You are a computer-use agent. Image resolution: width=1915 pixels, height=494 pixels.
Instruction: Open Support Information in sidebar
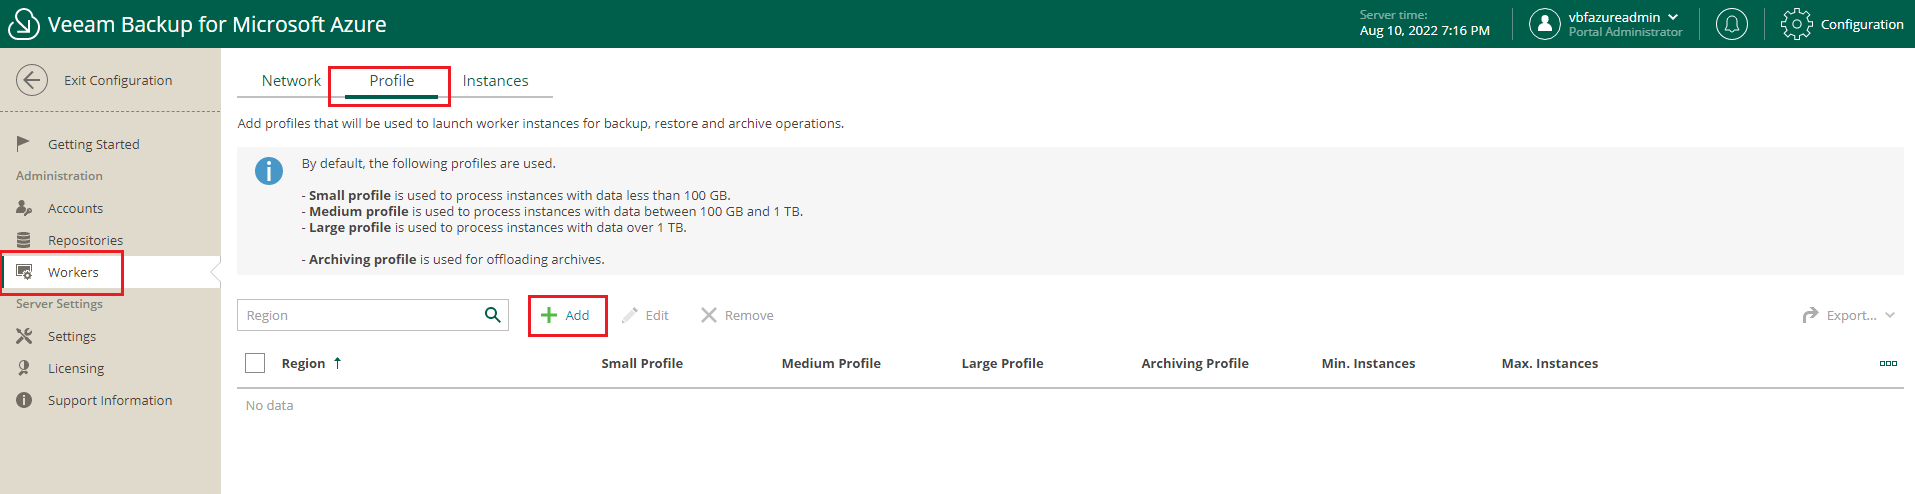click(x=110, y=400)
